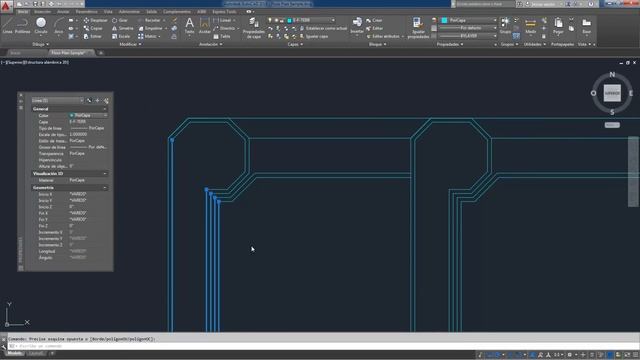Expand the Capas panel flyout
640x360 pixels.
[295, 44]
